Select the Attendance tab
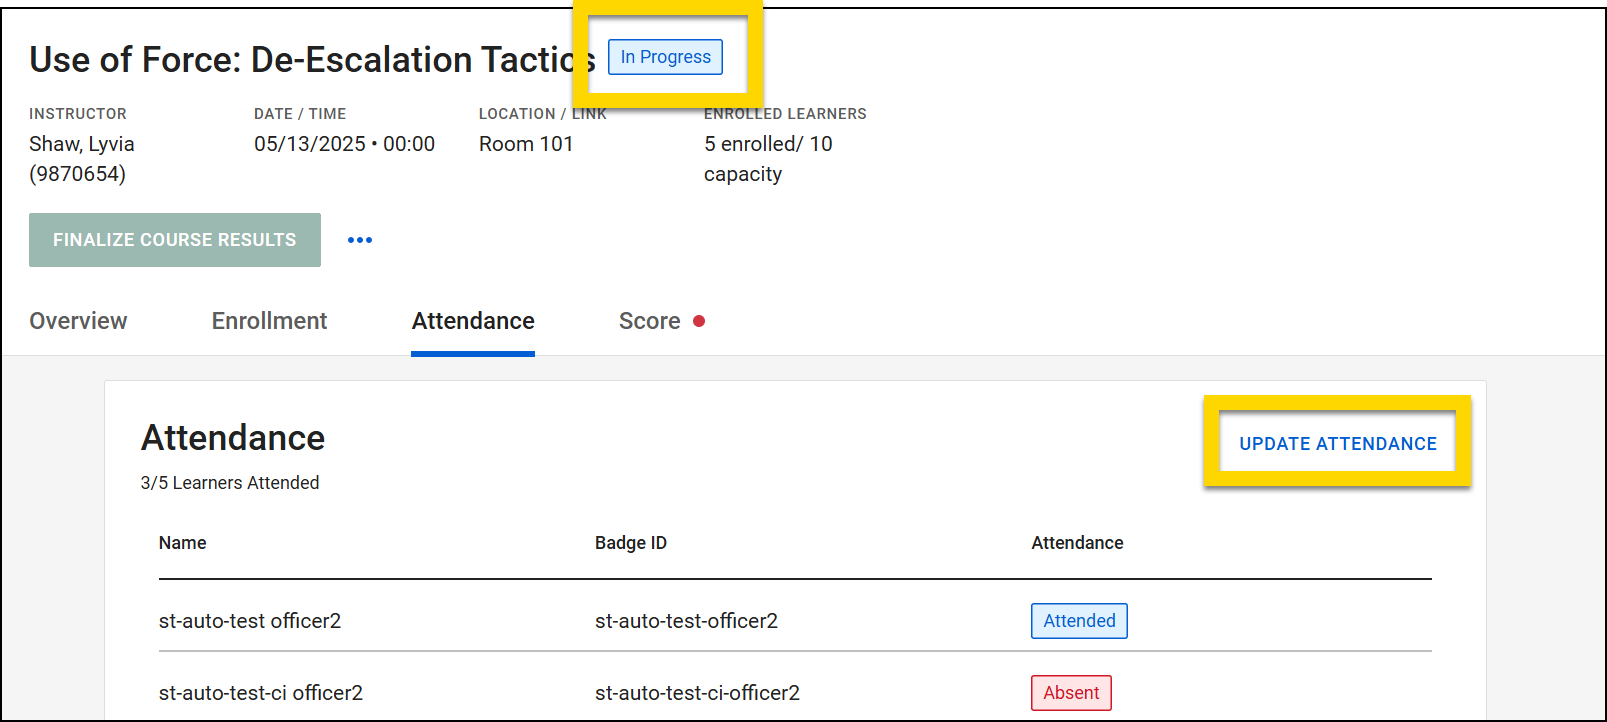Screen dimensions: 1607x722 473,321
